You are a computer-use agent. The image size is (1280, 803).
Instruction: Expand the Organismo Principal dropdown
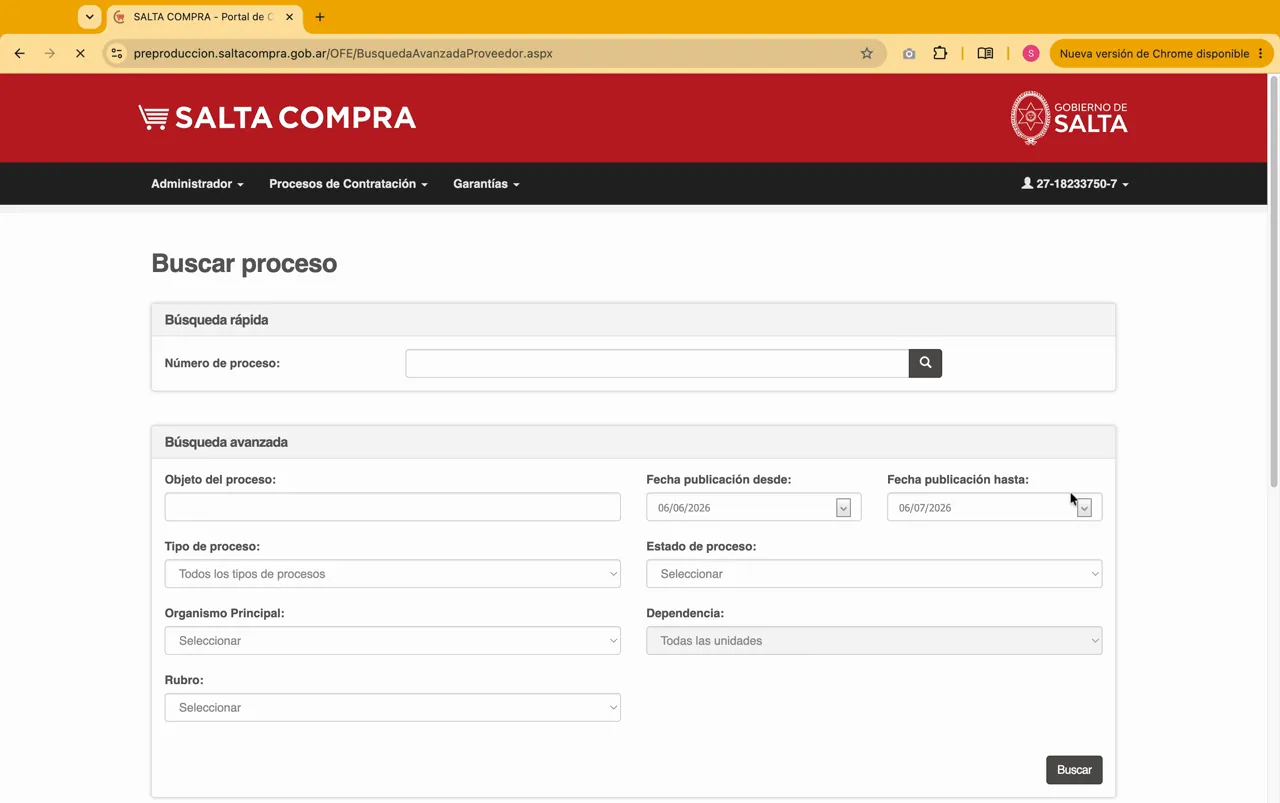pyautogui.click(x=392, y=641)
